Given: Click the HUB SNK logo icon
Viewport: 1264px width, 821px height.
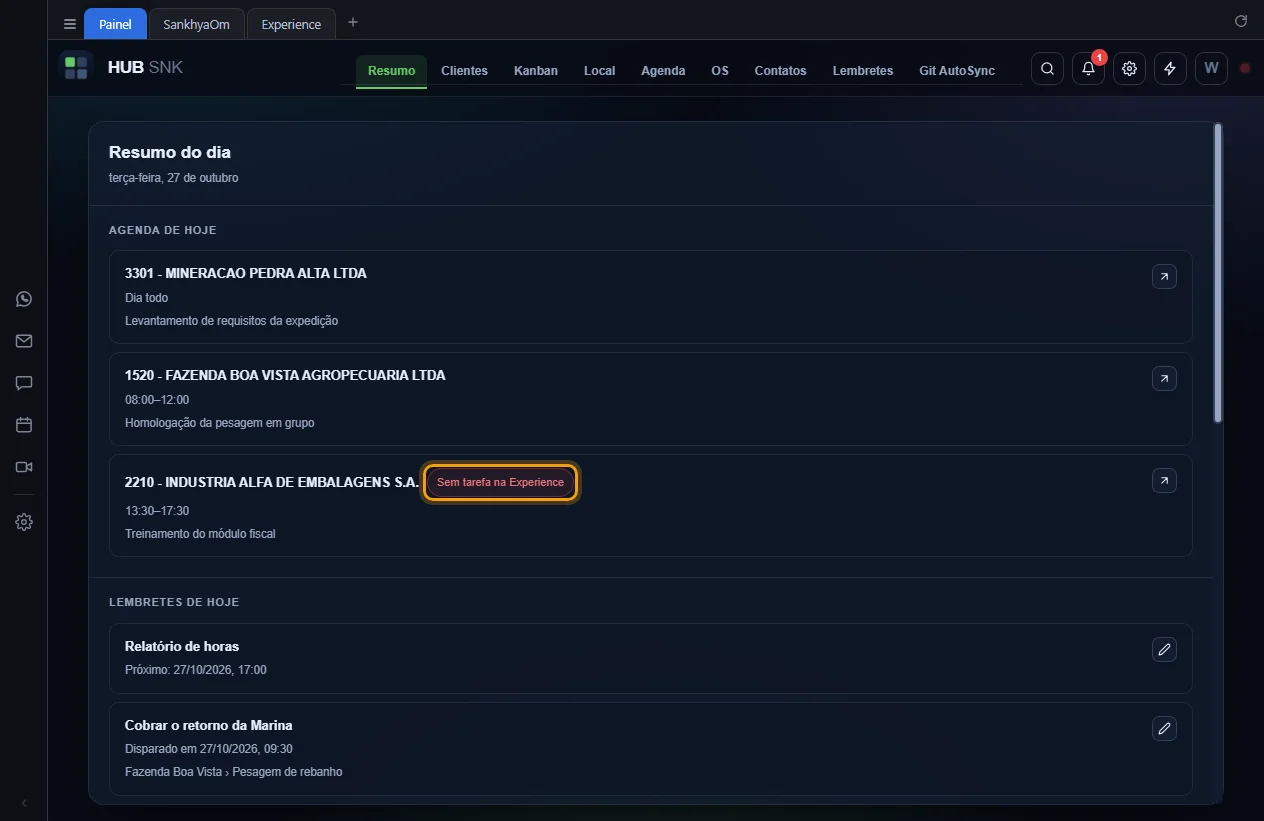Looking at the screenshot, I should [76, 68].
